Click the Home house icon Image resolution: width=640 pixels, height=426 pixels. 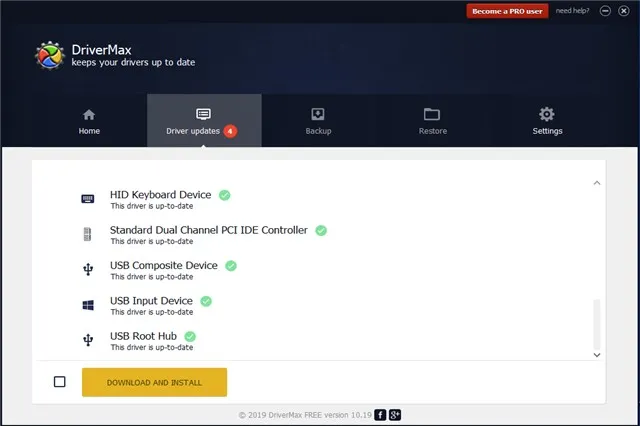click(x=89, y=115)
